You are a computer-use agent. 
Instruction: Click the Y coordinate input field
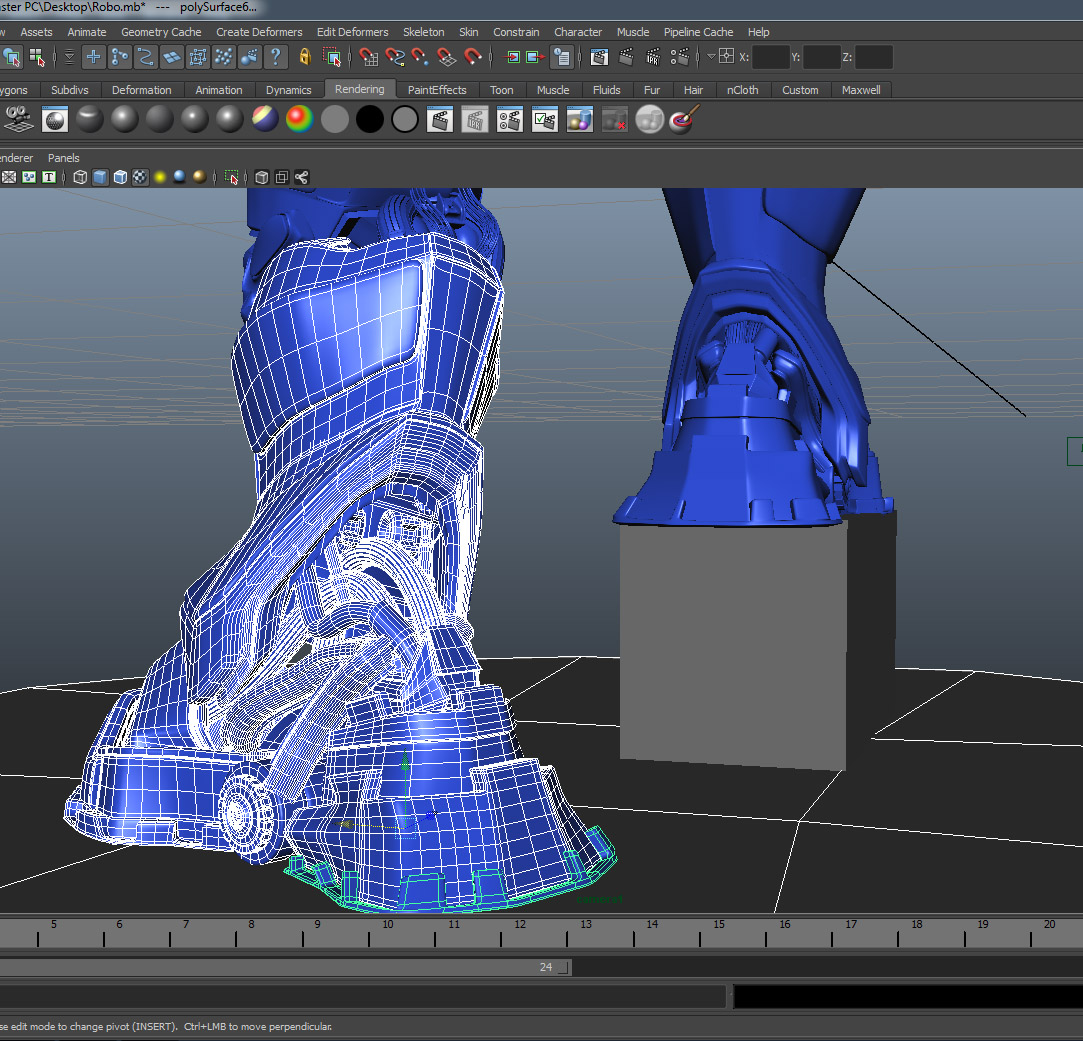click(822, 57)
